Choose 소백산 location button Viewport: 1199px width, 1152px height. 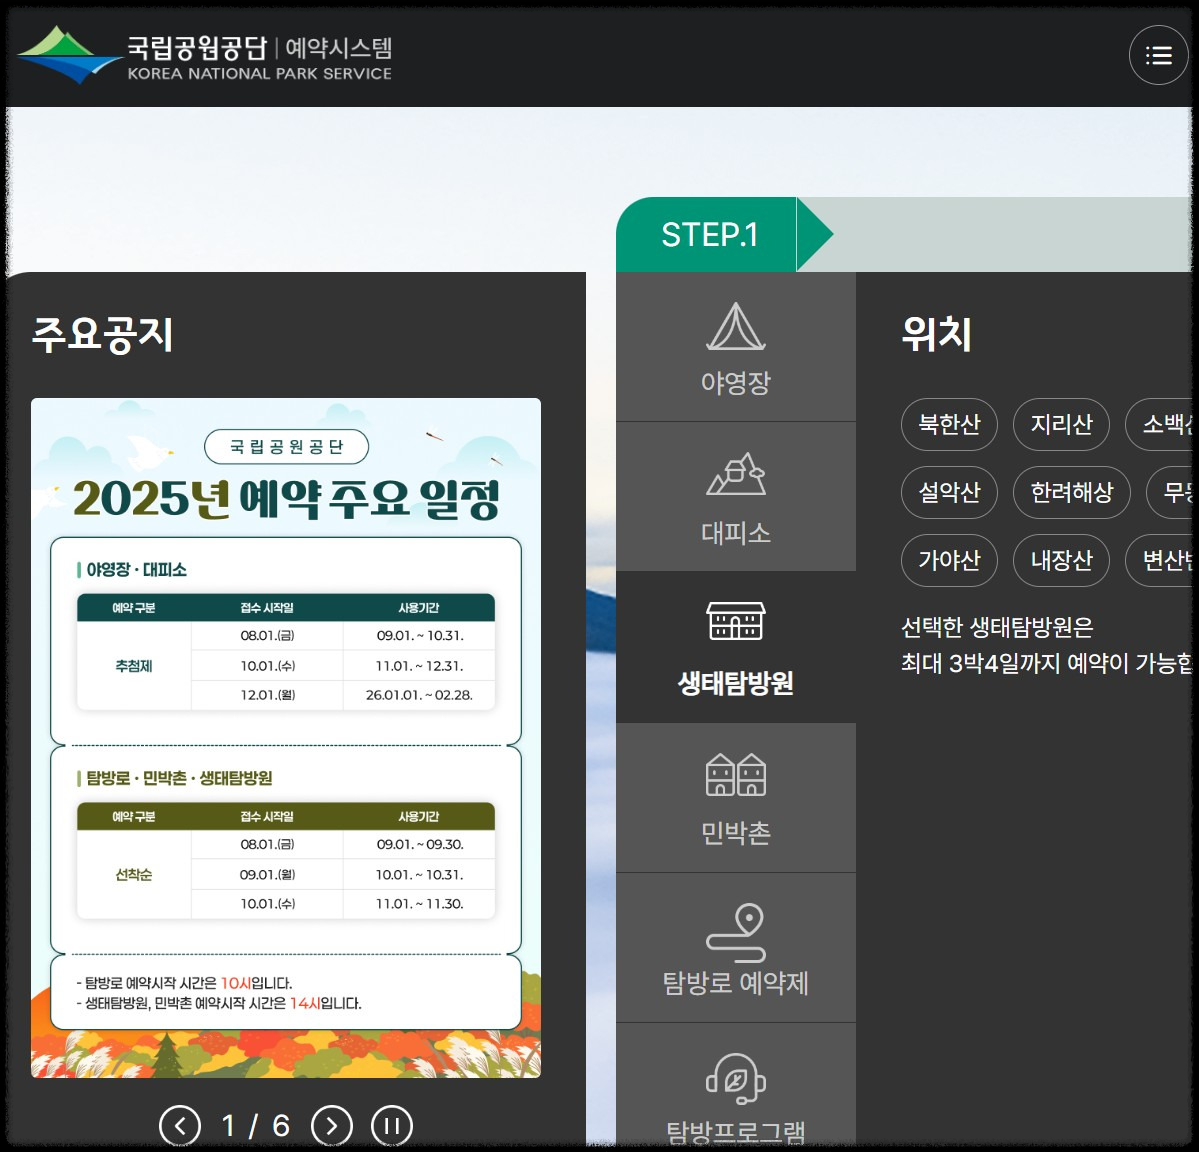point(1158,424)
